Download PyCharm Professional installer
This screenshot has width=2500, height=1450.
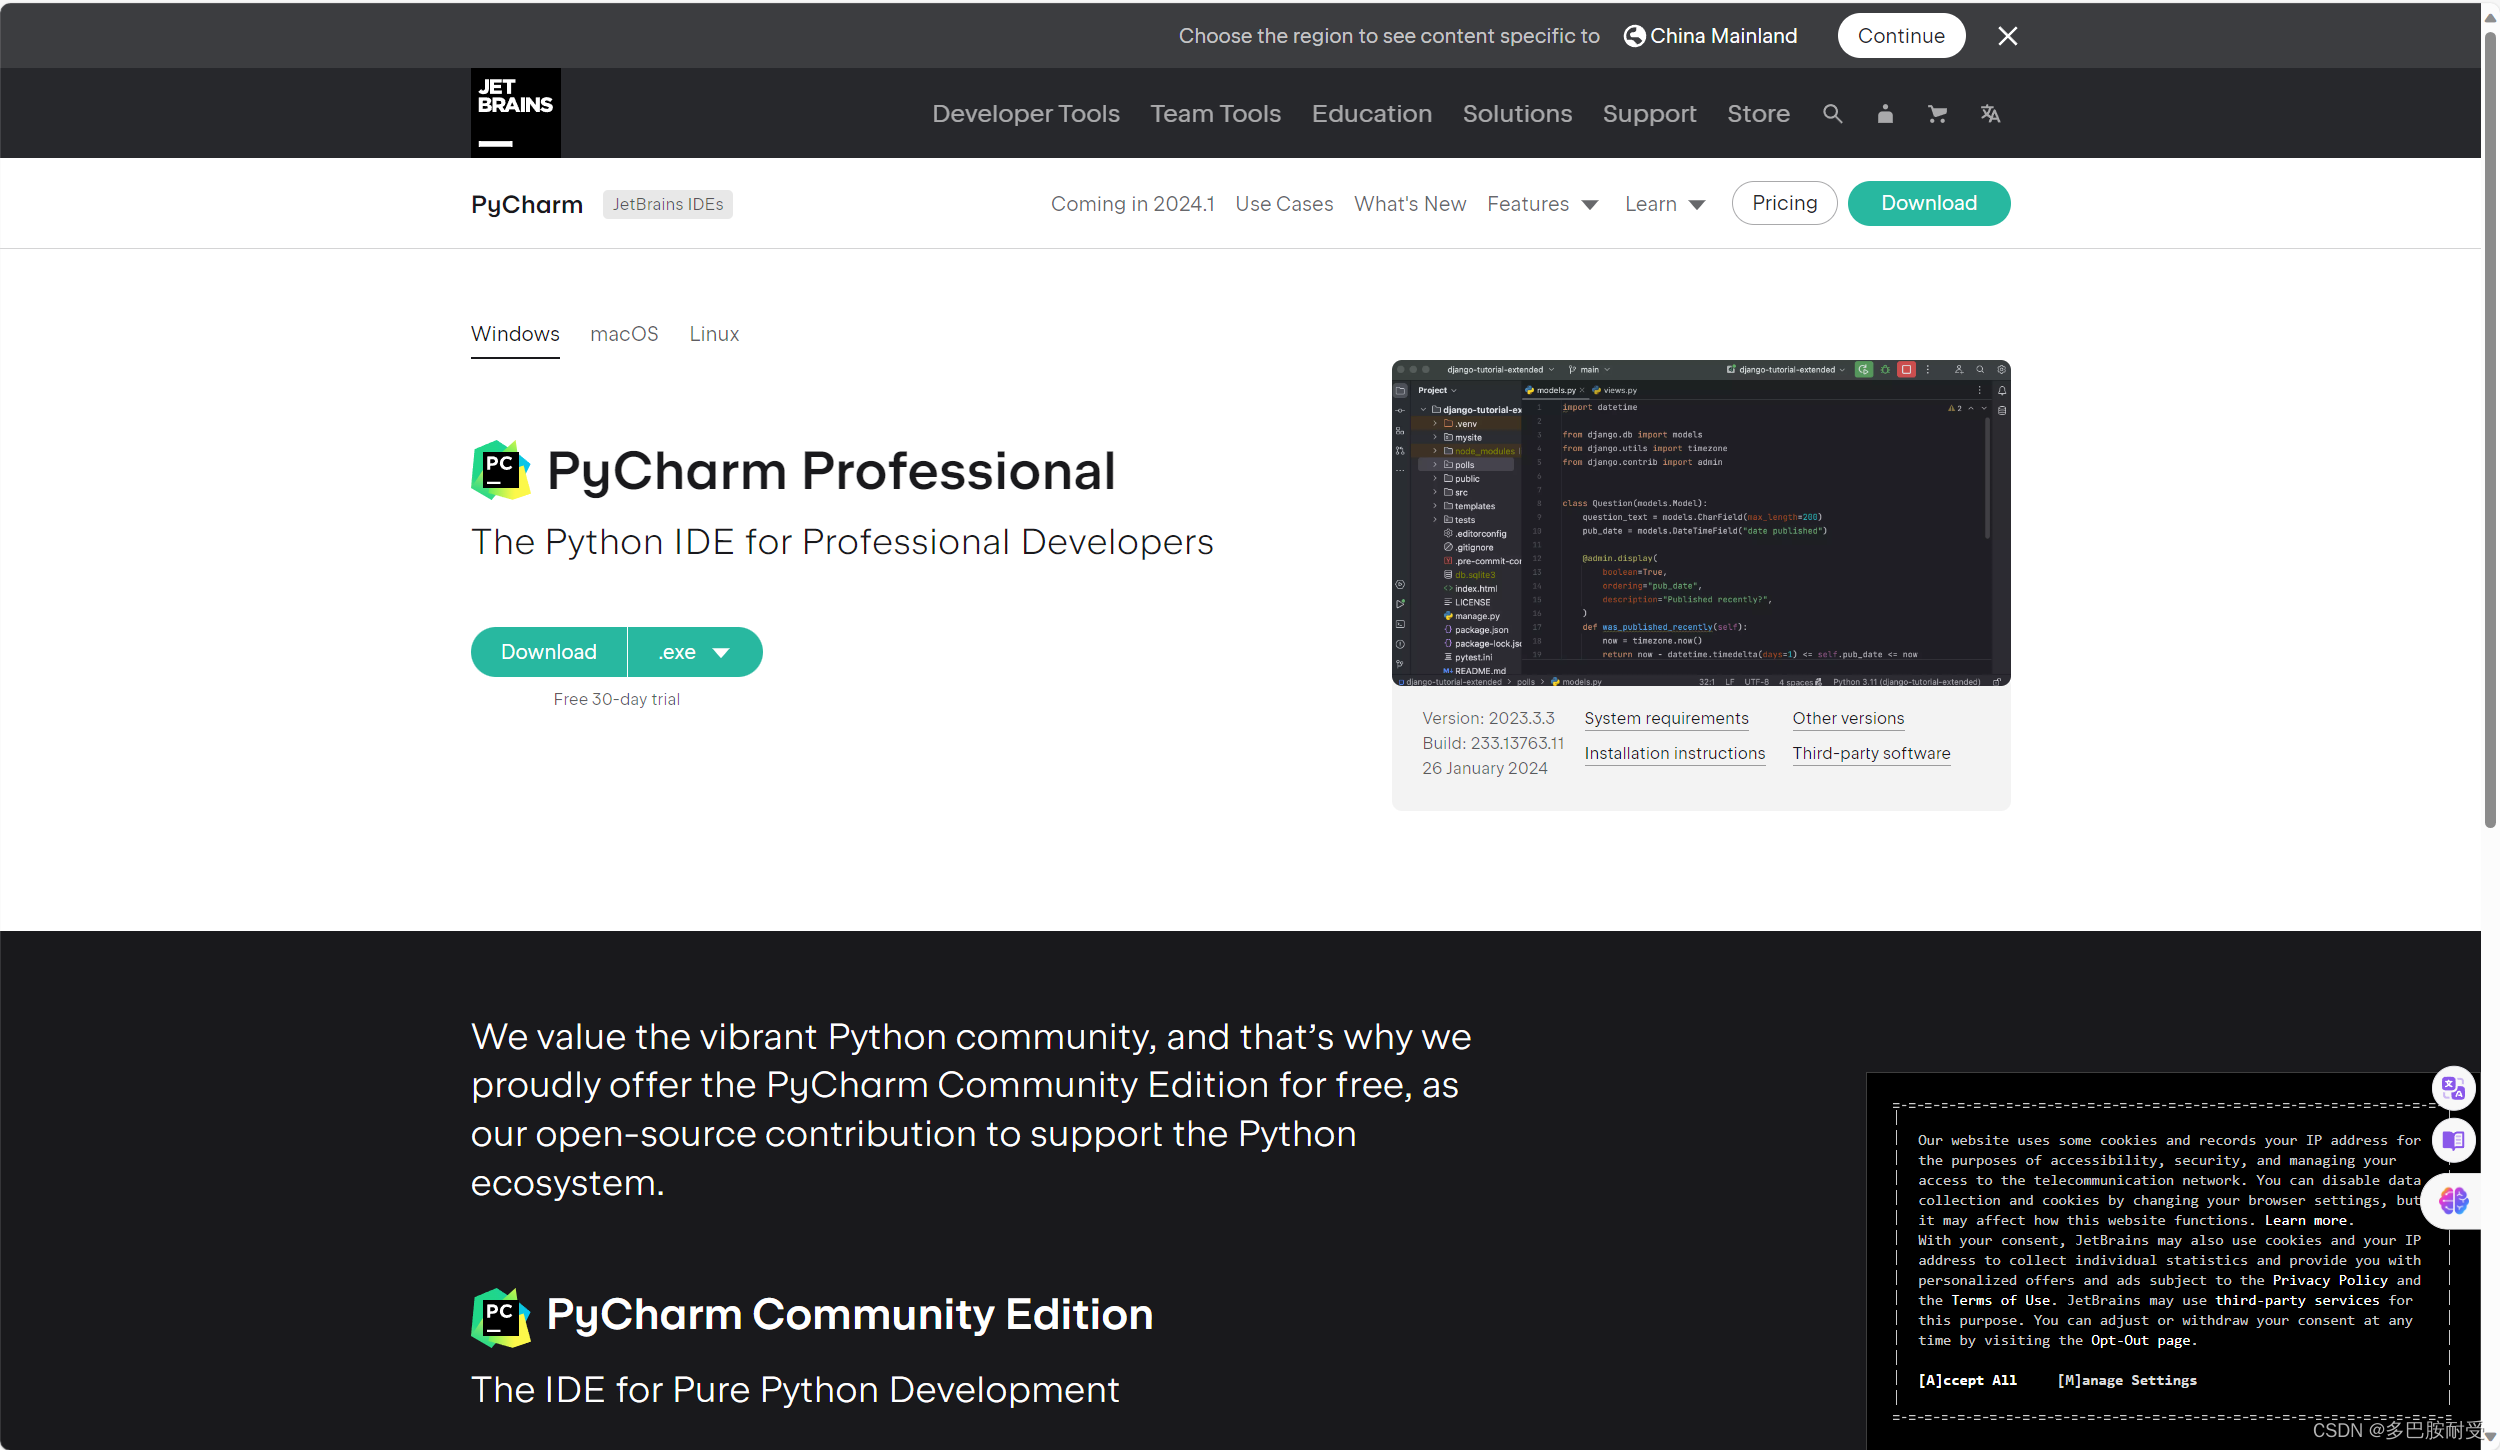coord(549,652)
